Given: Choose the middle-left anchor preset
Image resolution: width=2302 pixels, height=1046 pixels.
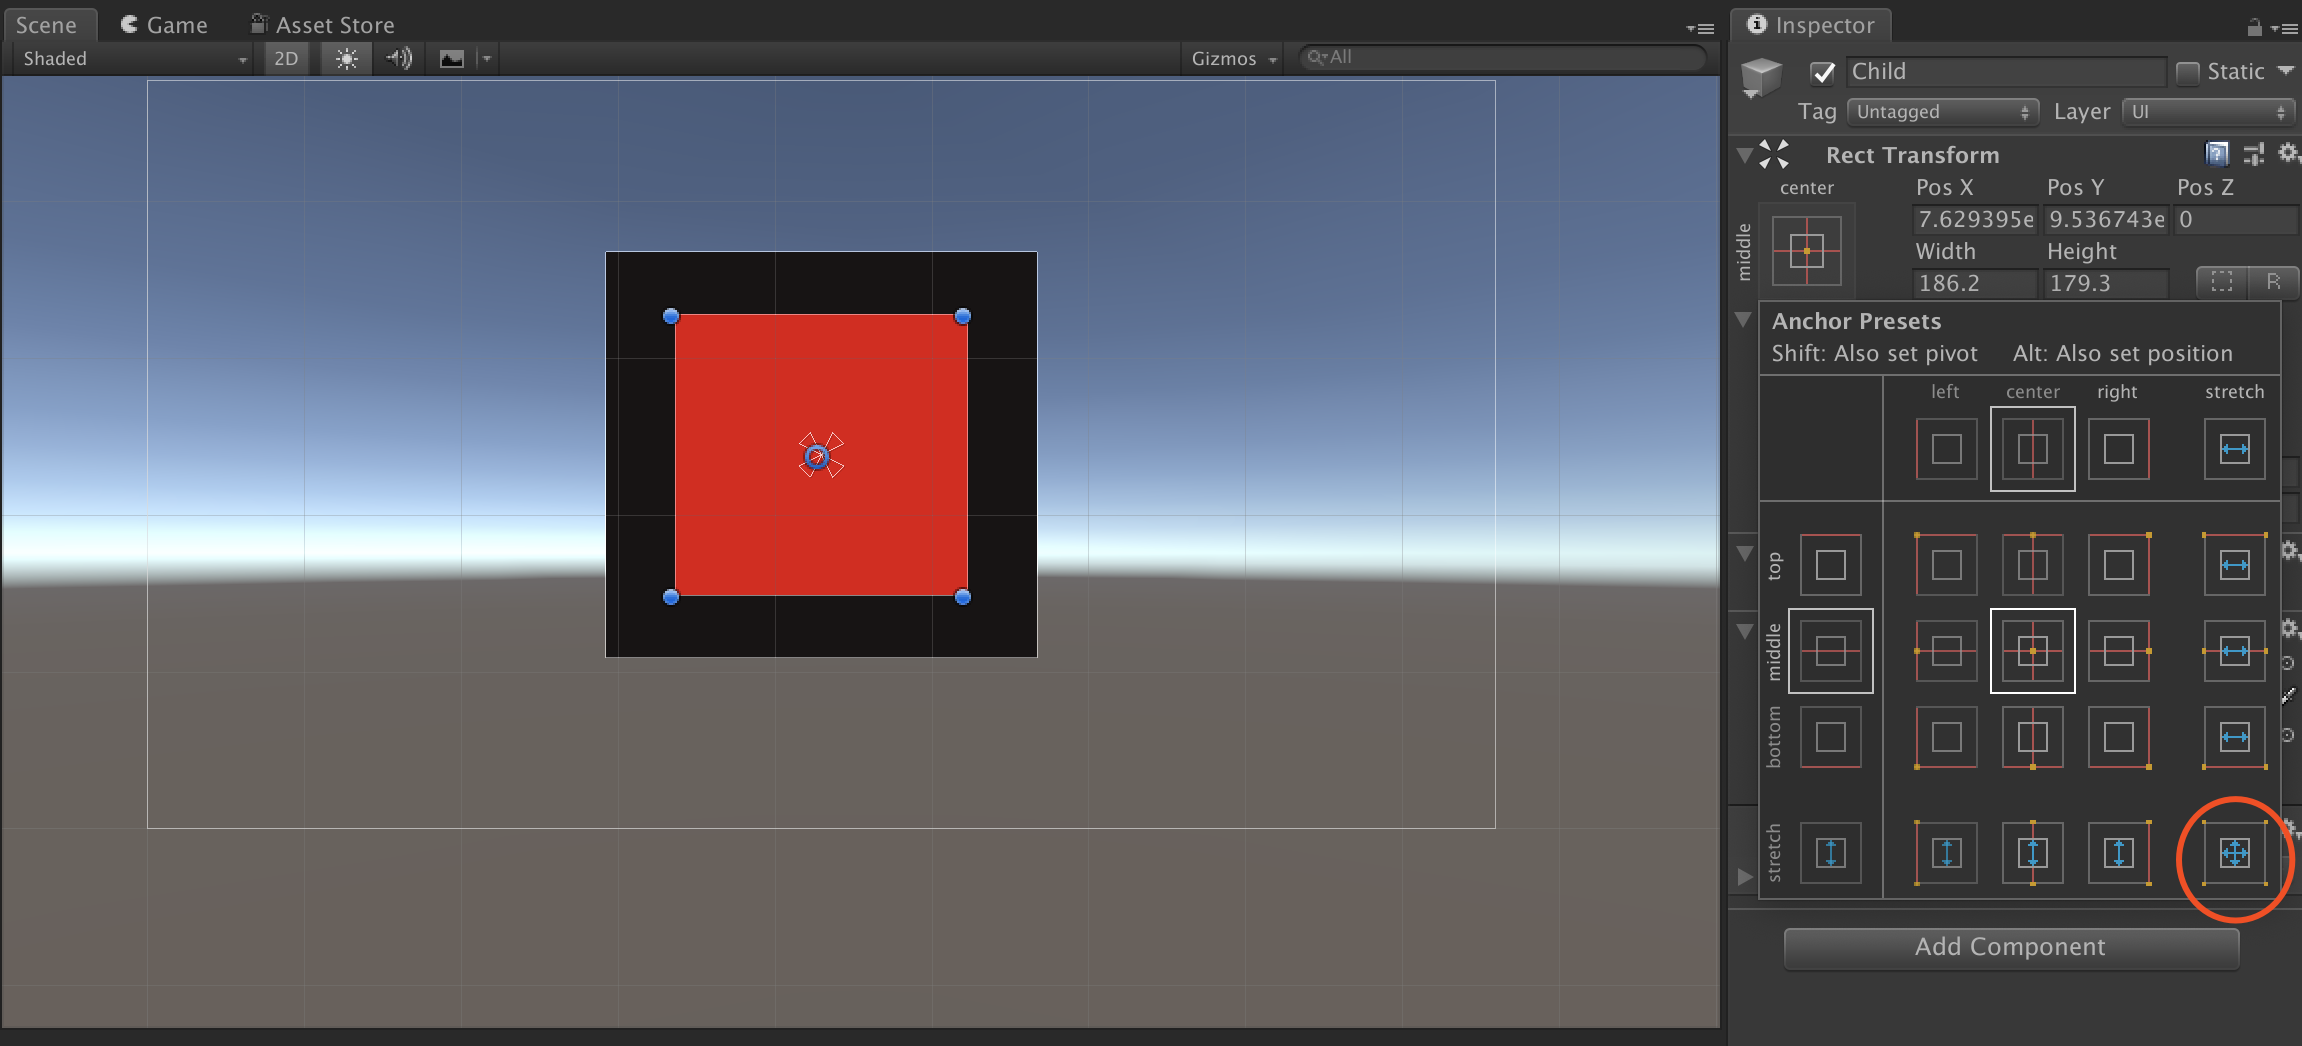Looking at the screenshot, I should (x=1946, y=651).
